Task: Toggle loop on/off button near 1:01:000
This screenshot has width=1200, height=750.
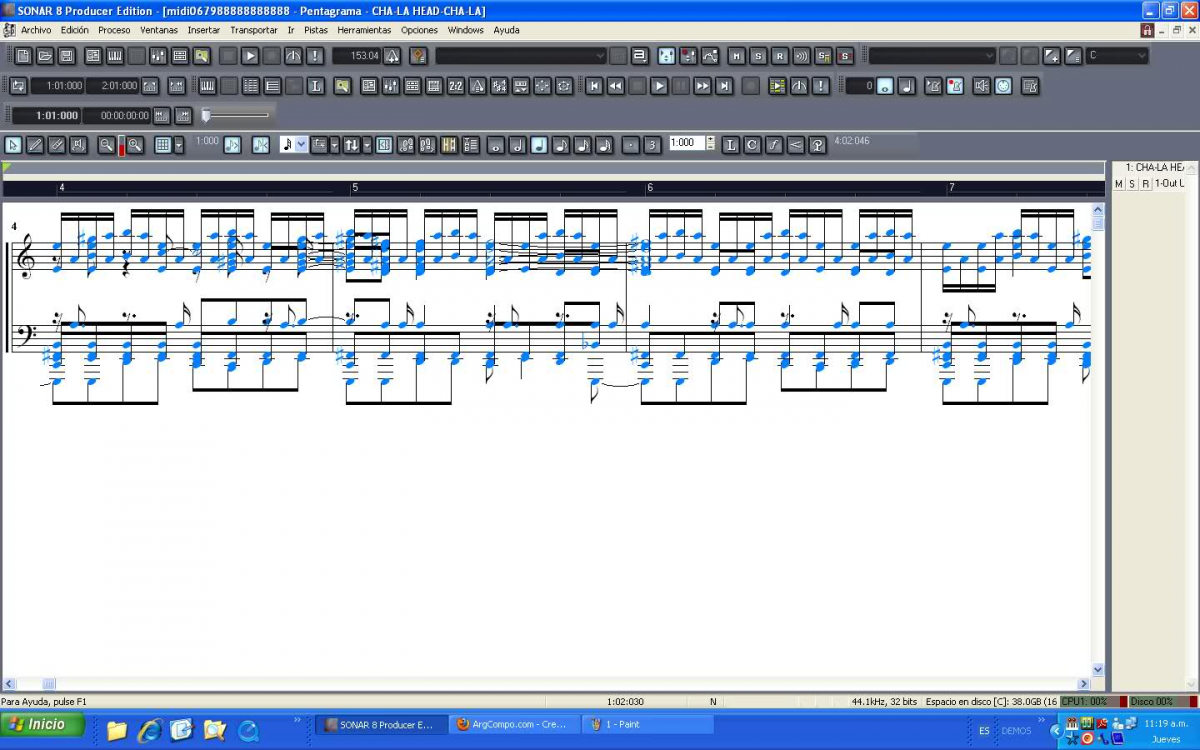Action: [x=18, y=86]
